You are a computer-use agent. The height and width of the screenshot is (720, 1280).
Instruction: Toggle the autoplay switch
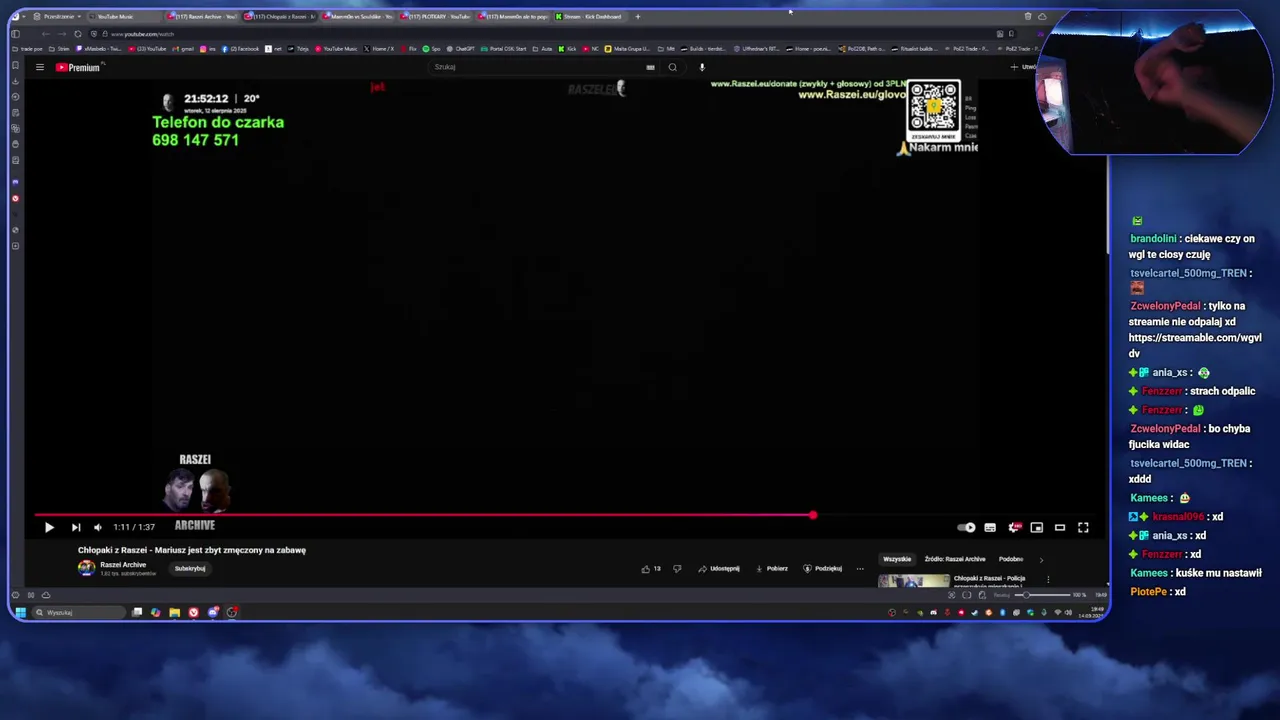[966, 527]
